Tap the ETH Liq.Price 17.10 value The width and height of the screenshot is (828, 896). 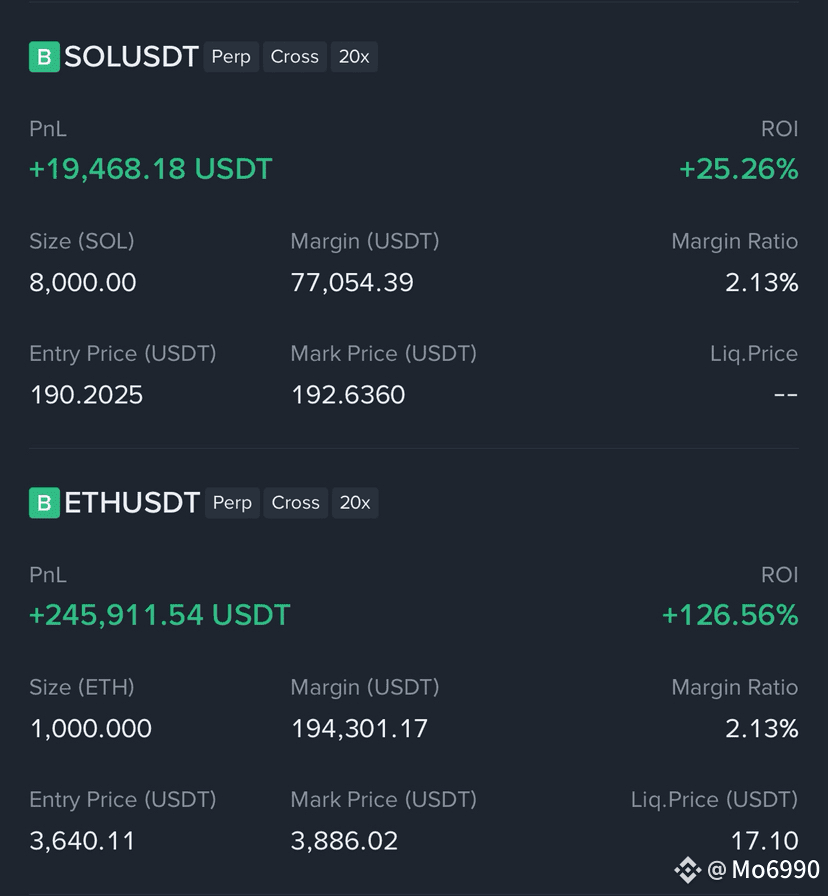(x=764, y=841)
